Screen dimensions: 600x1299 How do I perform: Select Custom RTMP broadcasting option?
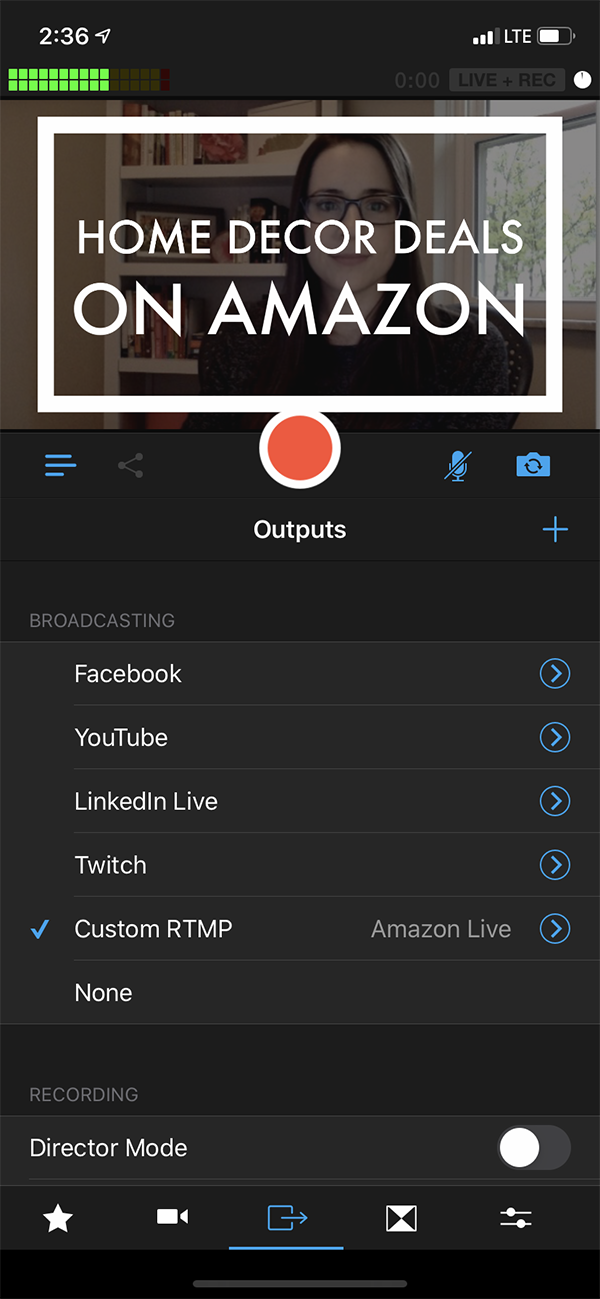(154, 929)
